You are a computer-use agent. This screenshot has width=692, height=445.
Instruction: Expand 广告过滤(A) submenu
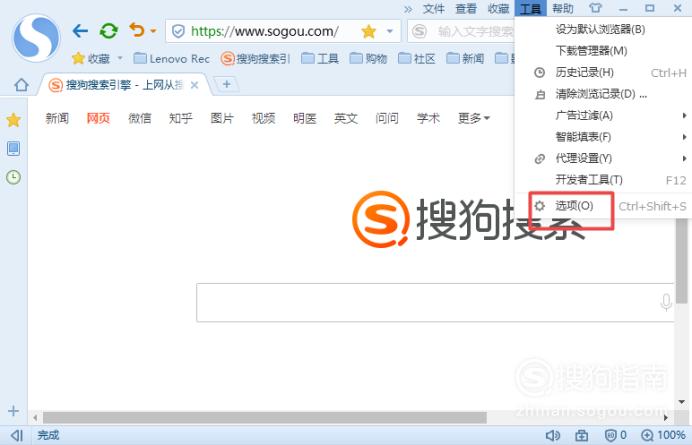[x=603, y=116]
